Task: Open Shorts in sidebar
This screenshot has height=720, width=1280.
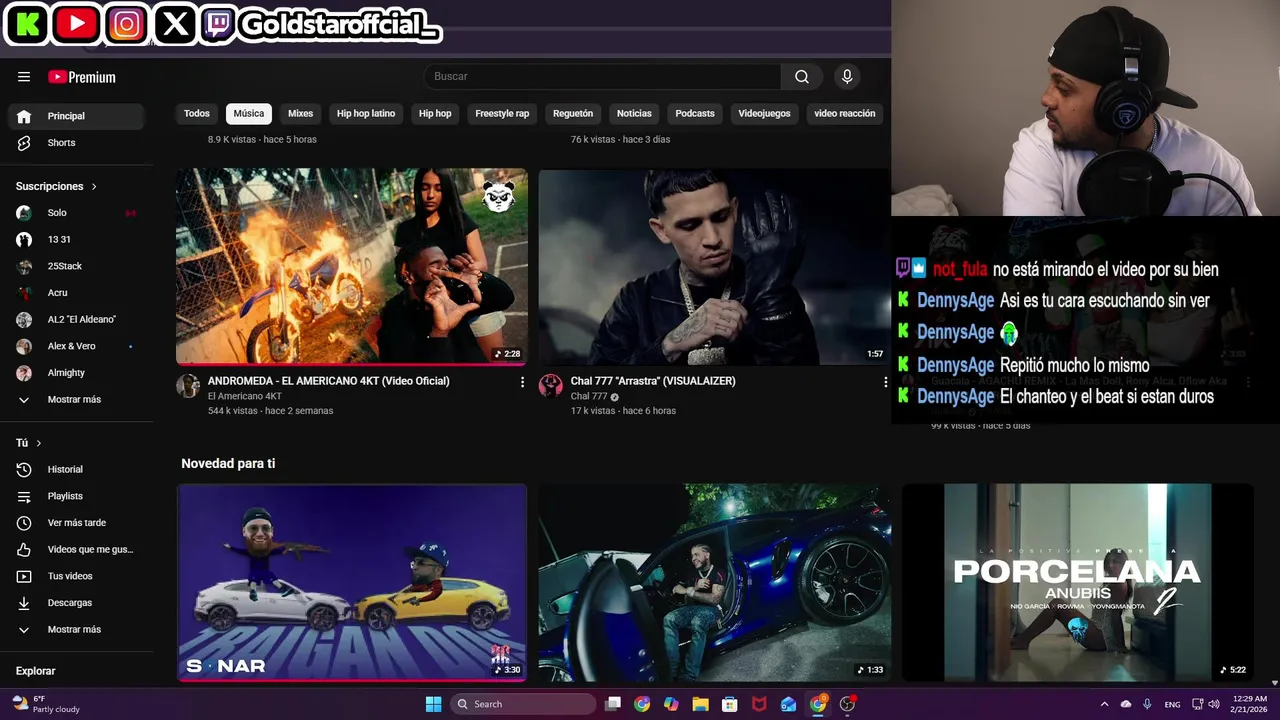Action: [x=76, y=143]
